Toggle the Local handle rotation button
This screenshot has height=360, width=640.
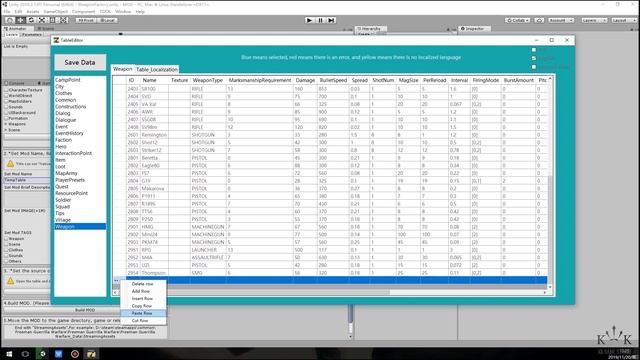pos(107,20)
